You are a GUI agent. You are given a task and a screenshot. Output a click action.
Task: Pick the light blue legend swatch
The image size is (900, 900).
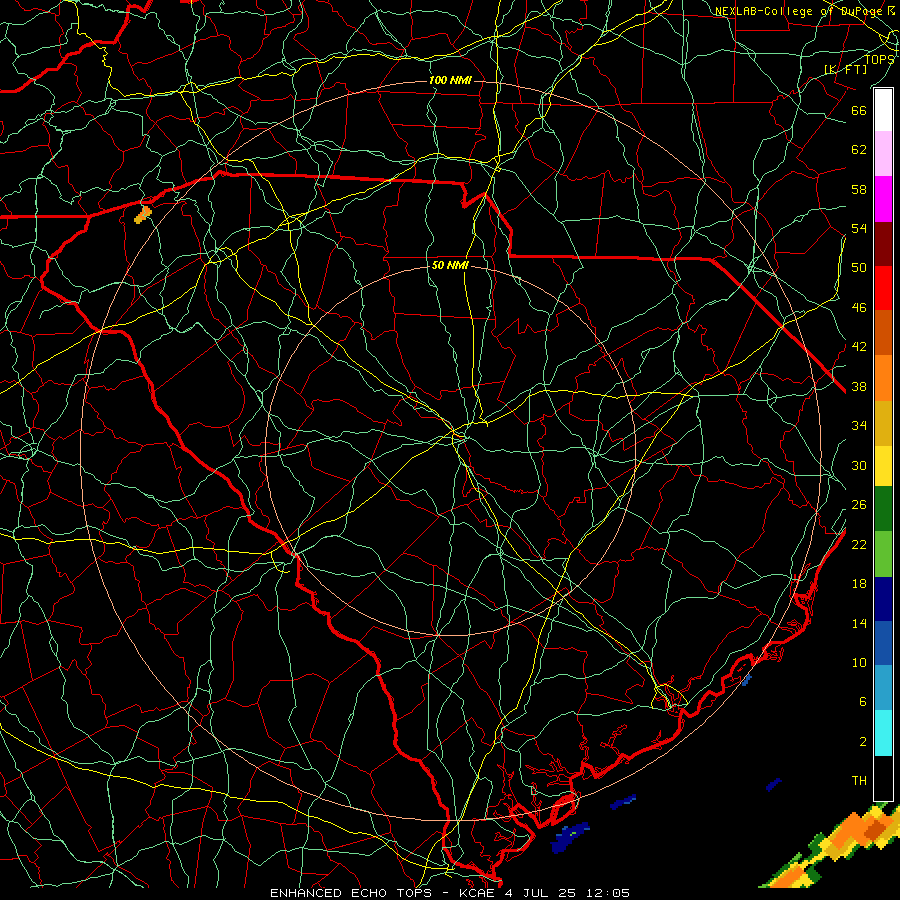point(883,688)
